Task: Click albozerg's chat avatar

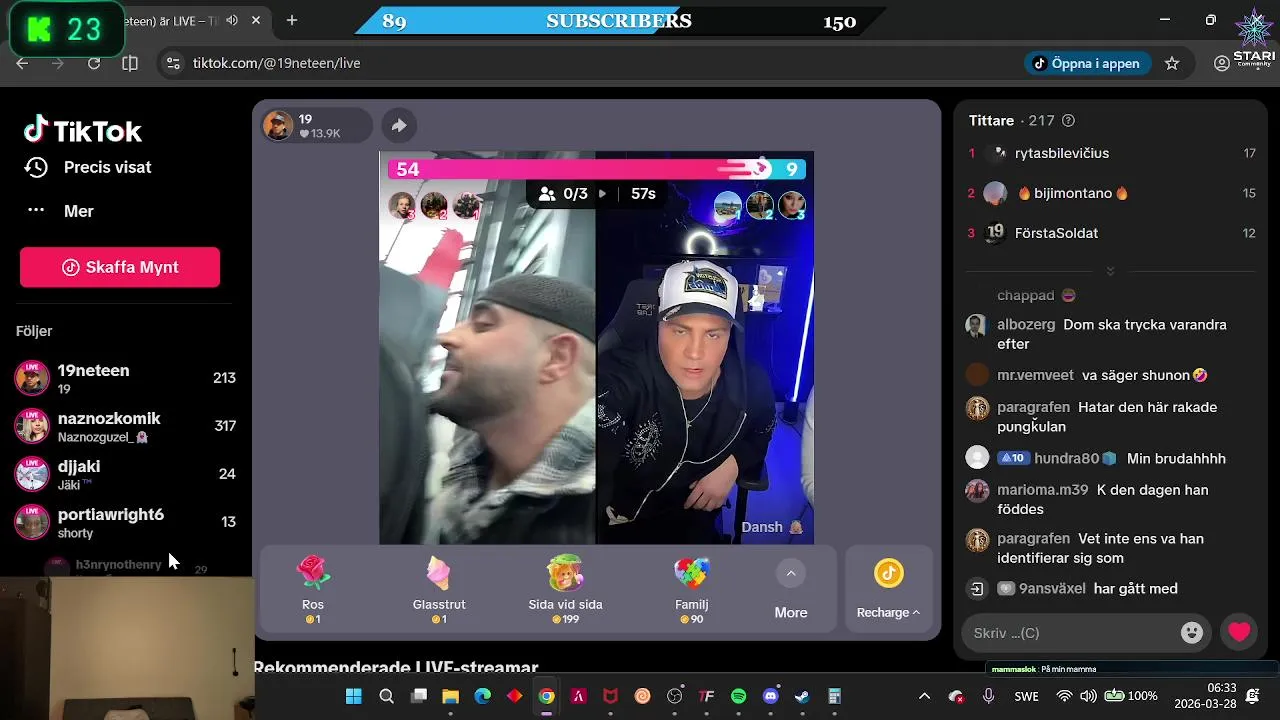Action: point(977,326)
